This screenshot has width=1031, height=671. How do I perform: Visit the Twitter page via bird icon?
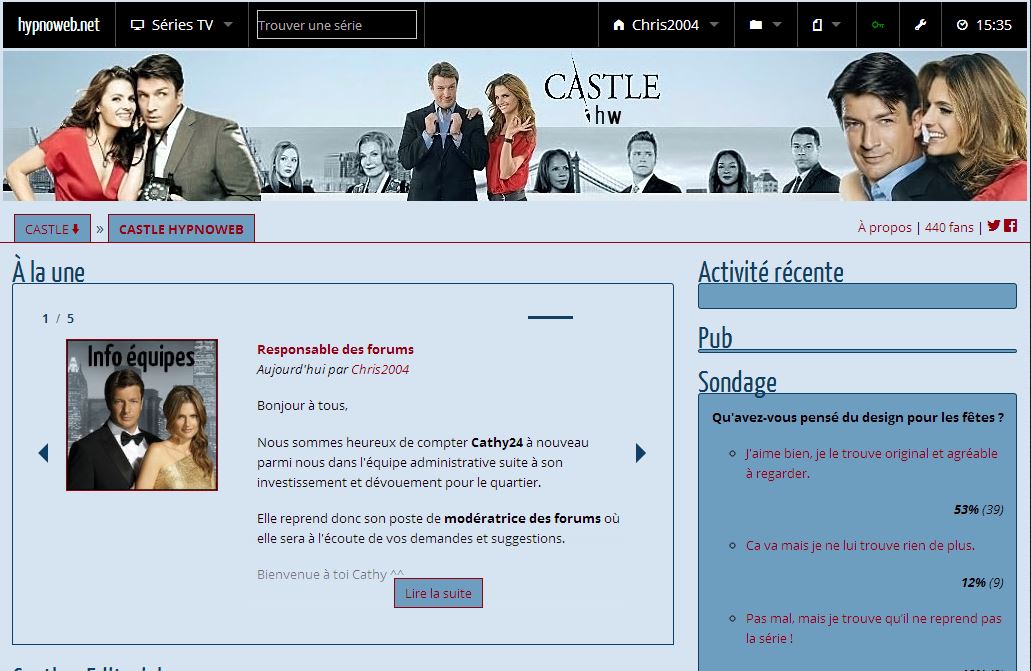pyautogui.click(x=994, y=226)
